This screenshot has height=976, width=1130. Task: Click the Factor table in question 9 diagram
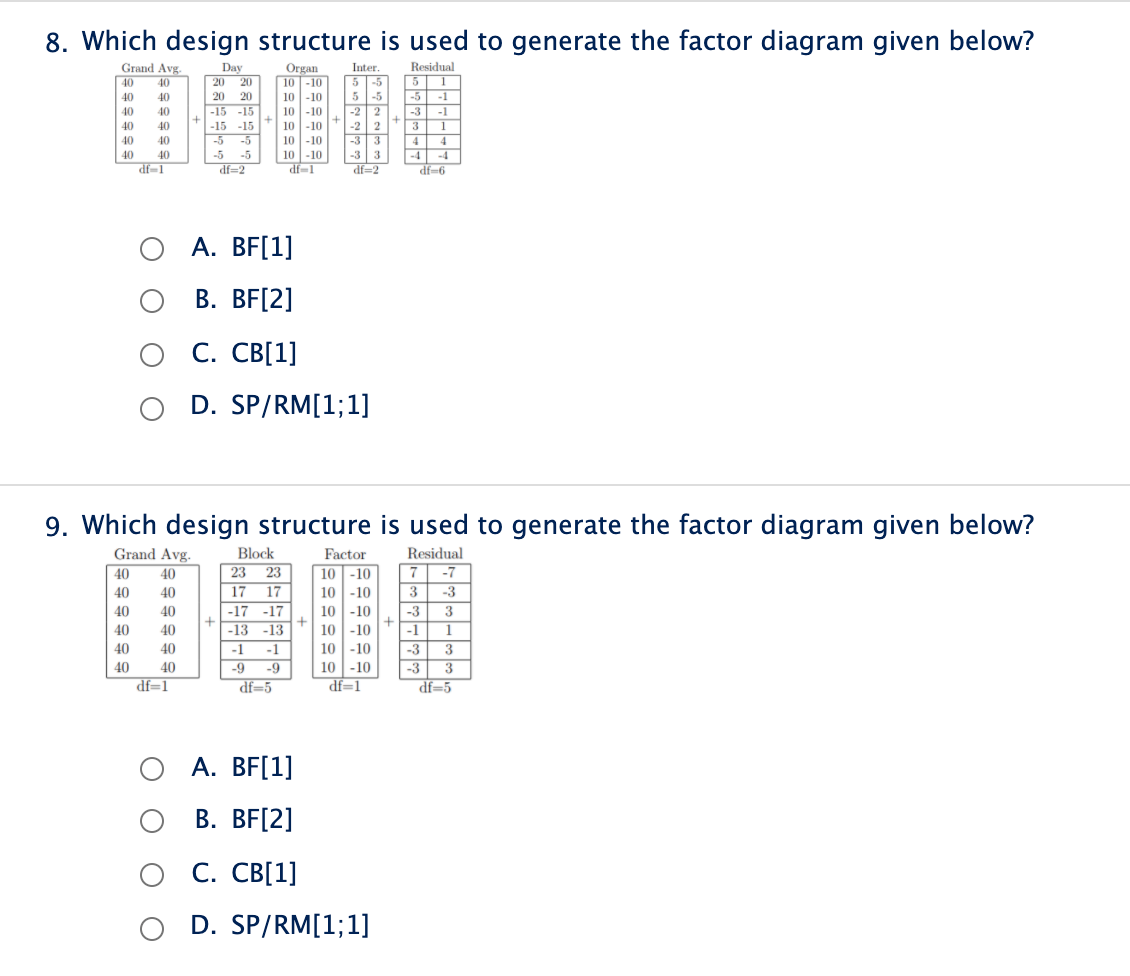pos(345,618)
